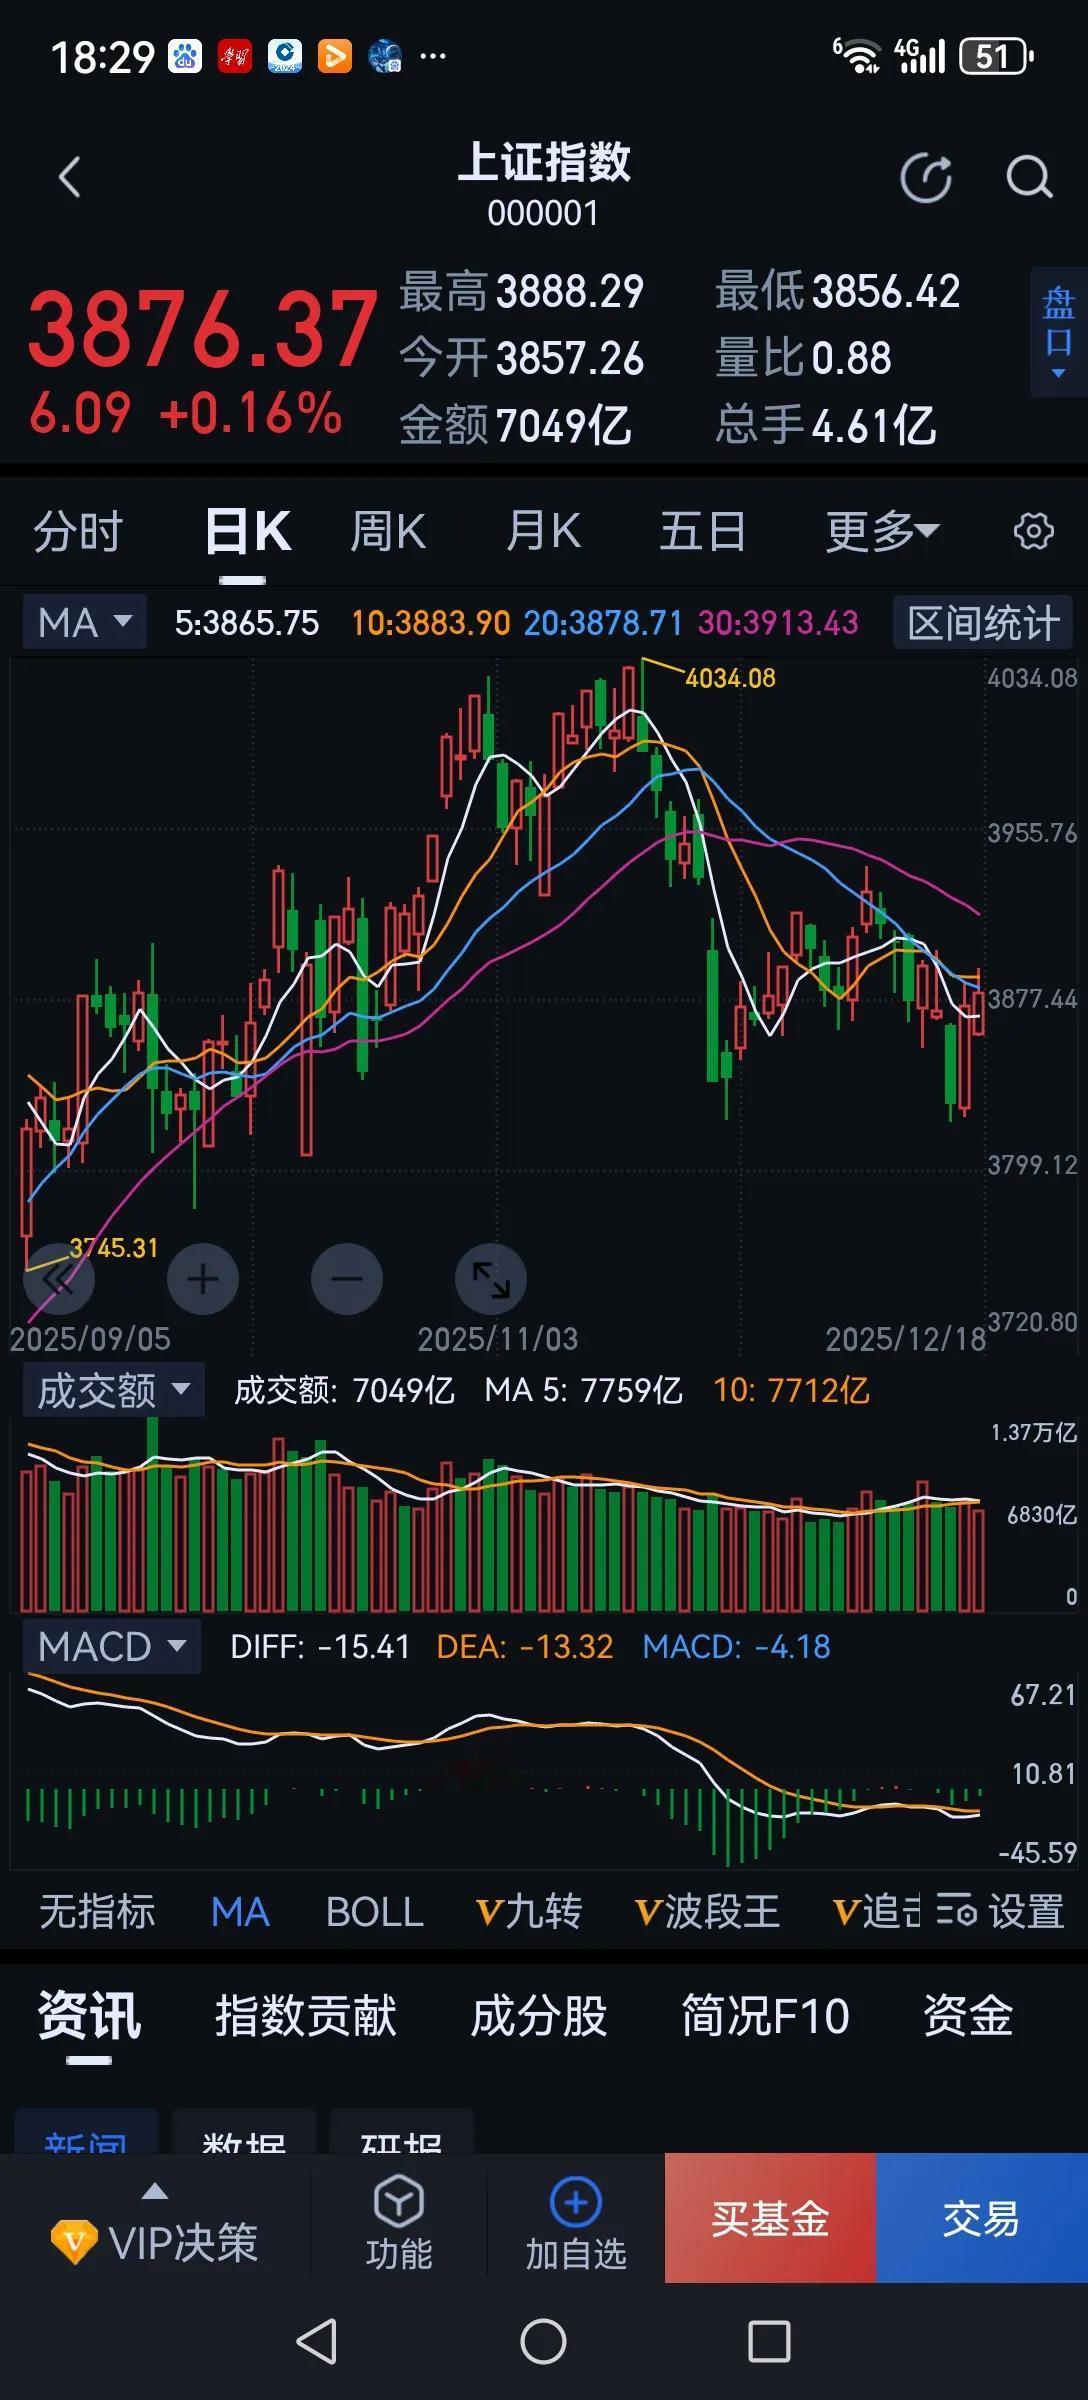This screenshot has height=2400, width=1088.
Task: Select the 日K tab
Action: (247, 531)
